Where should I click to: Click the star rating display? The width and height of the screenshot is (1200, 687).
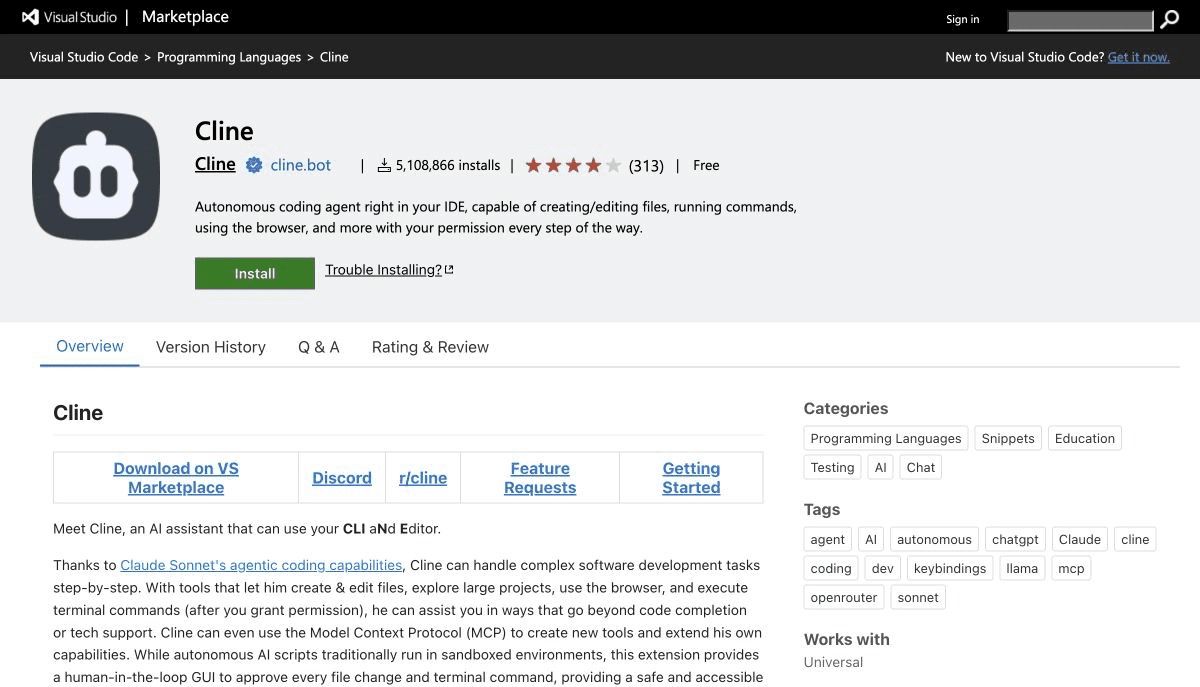pyautogui.click(x=573, y=166)
